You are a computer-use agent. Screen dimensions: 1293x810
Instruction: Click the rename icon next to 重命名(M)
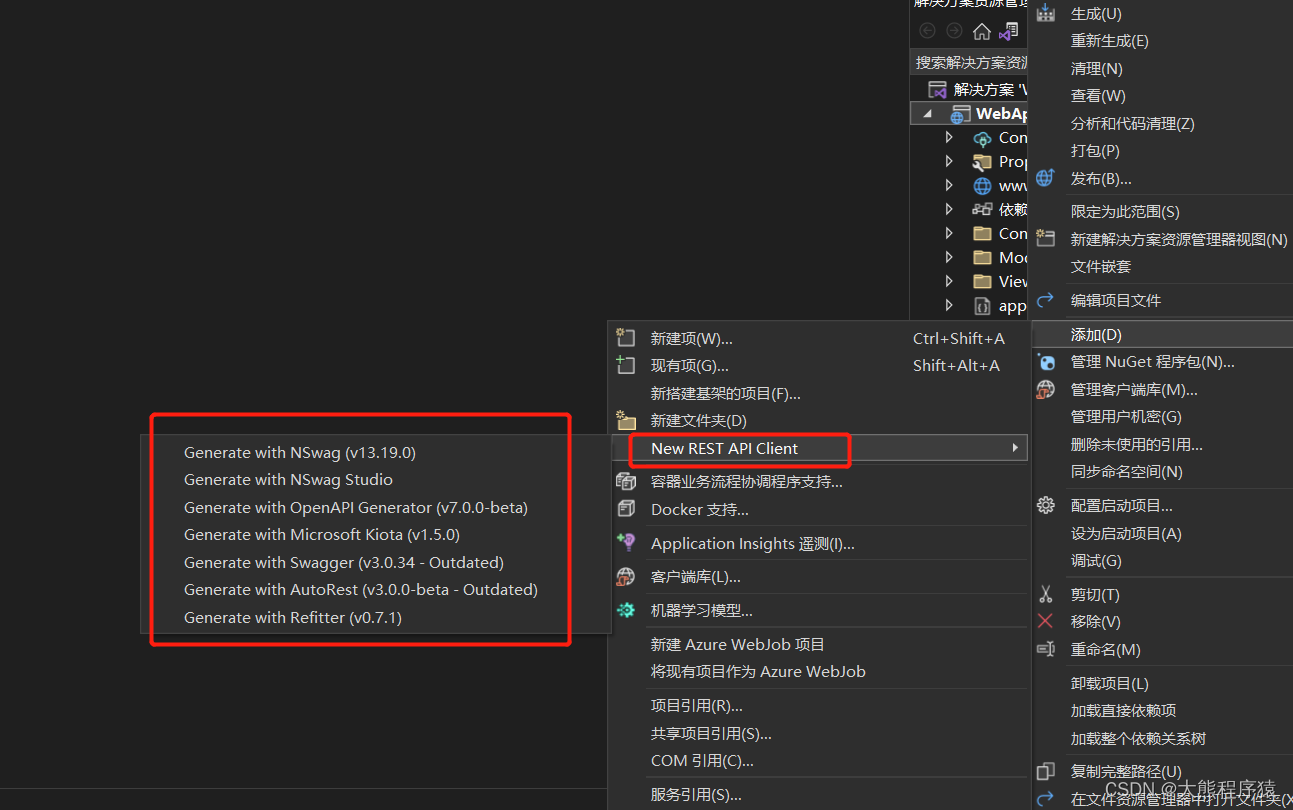pyautogui.click(x=1046, y=649)
